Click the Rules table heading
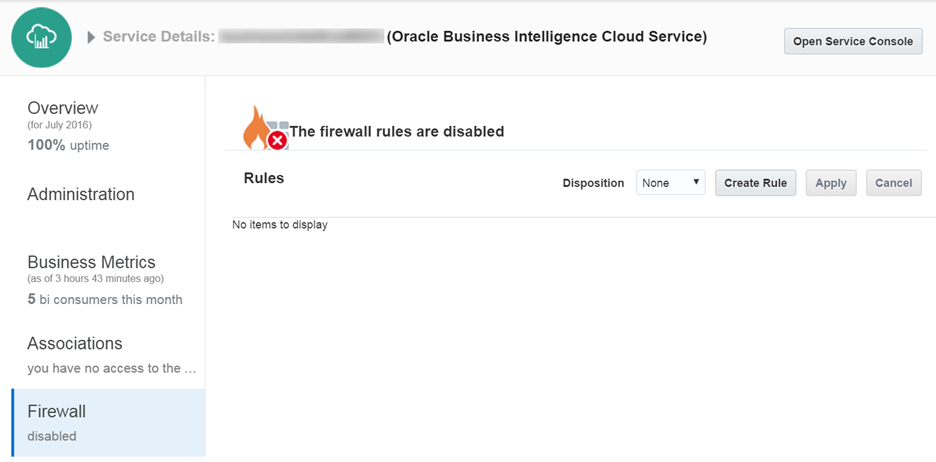This screenshot has width=936, height=462. [x=264, y=178]
